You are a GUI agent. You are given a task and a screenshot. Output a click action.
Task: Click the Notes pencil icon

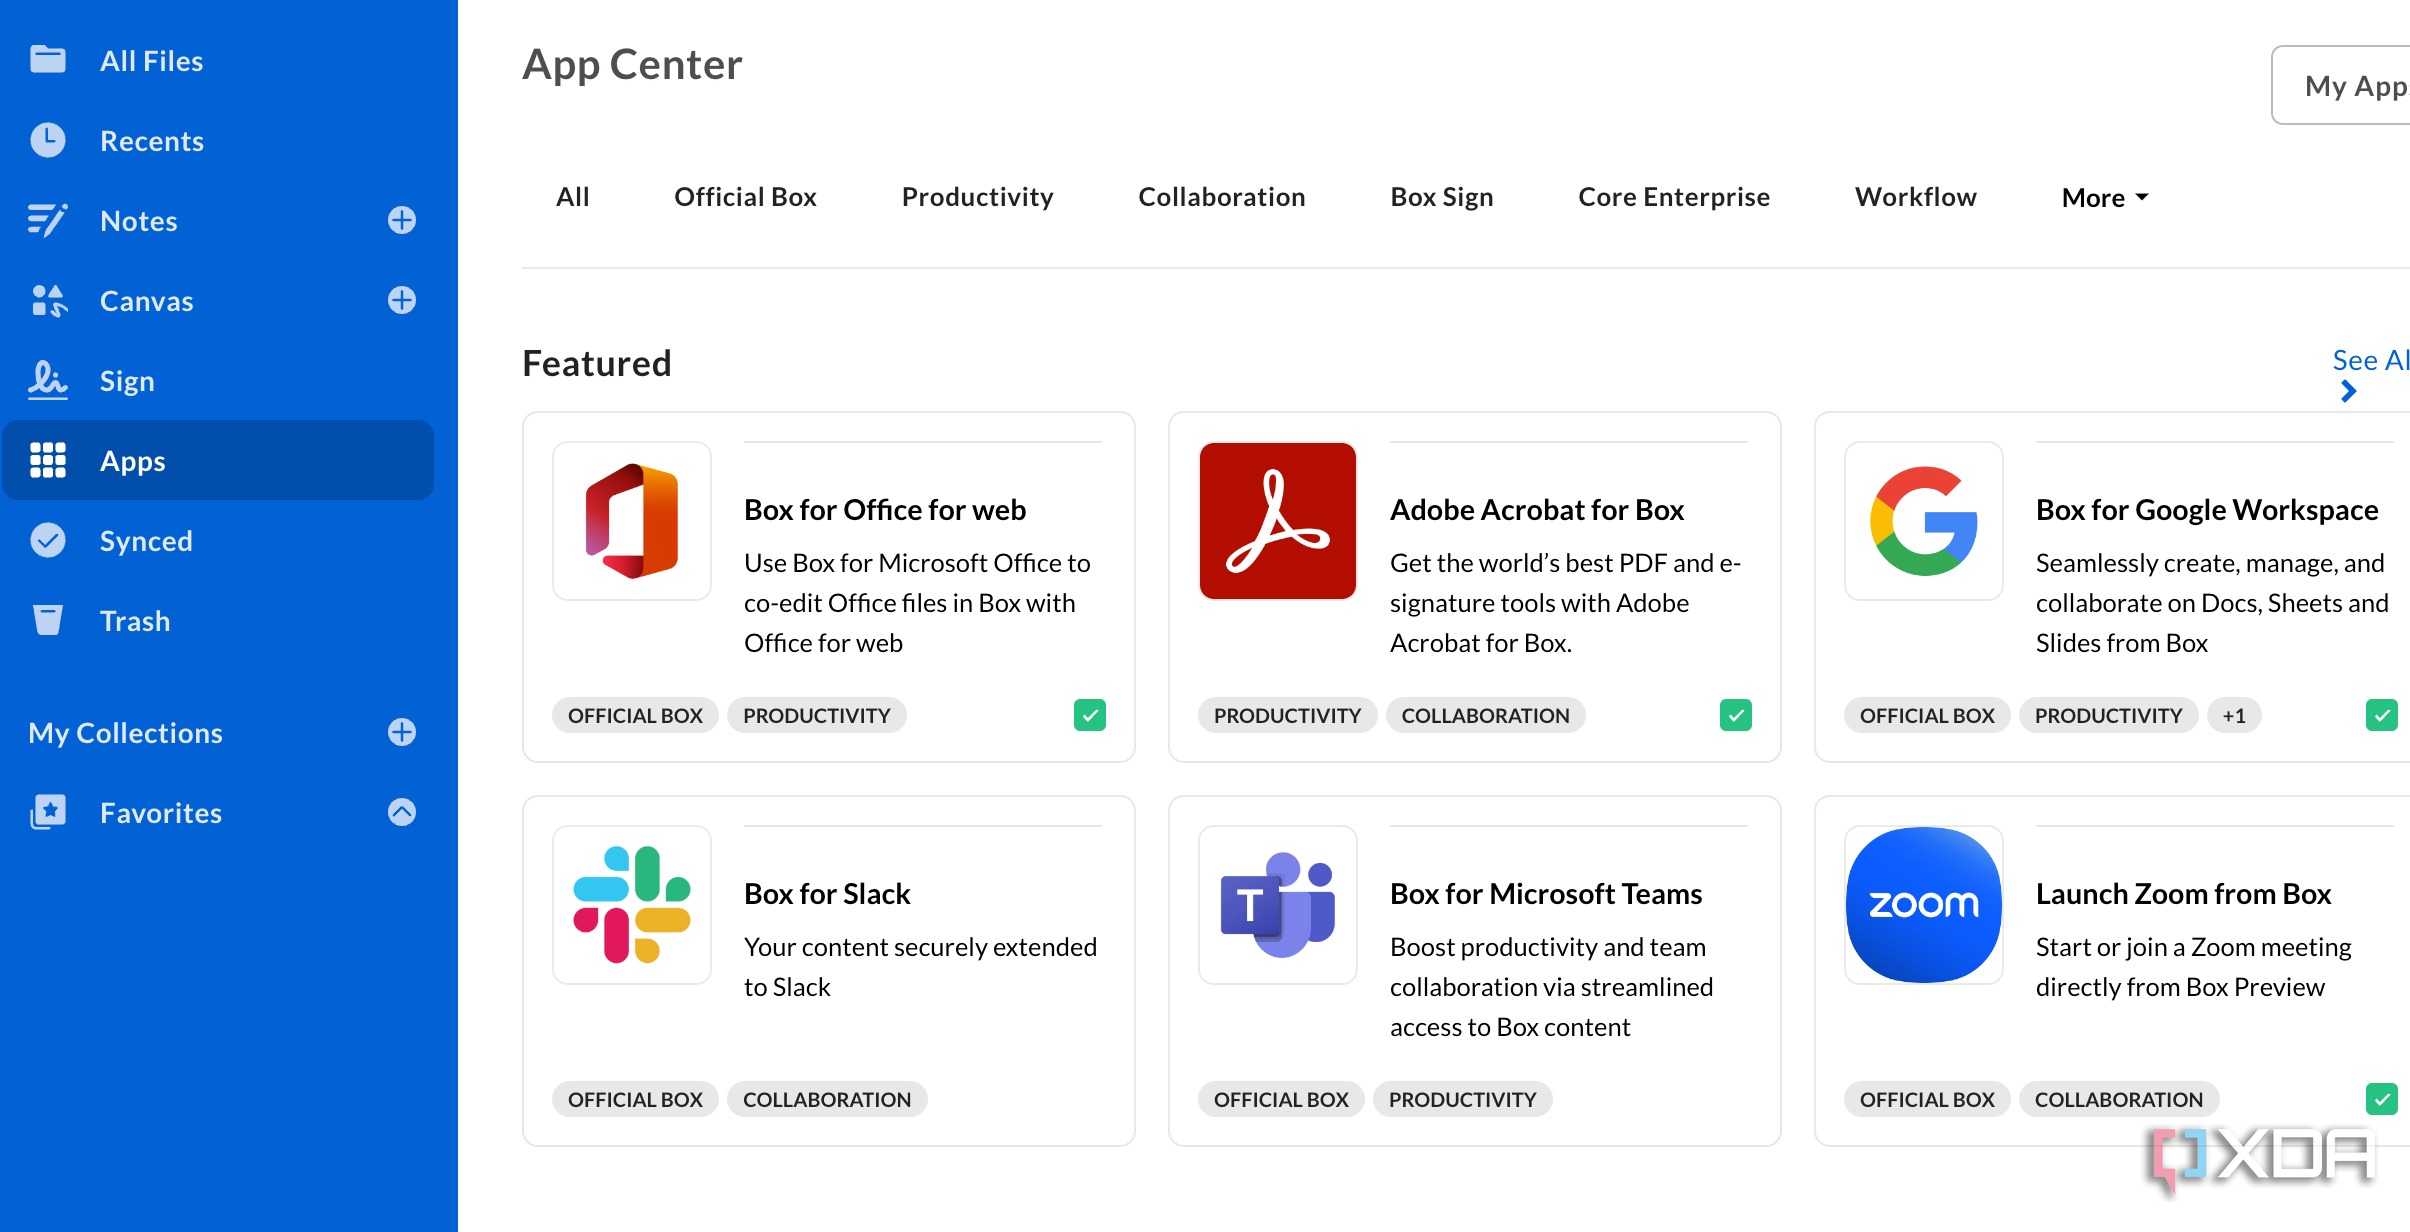[x=48, y=220]
